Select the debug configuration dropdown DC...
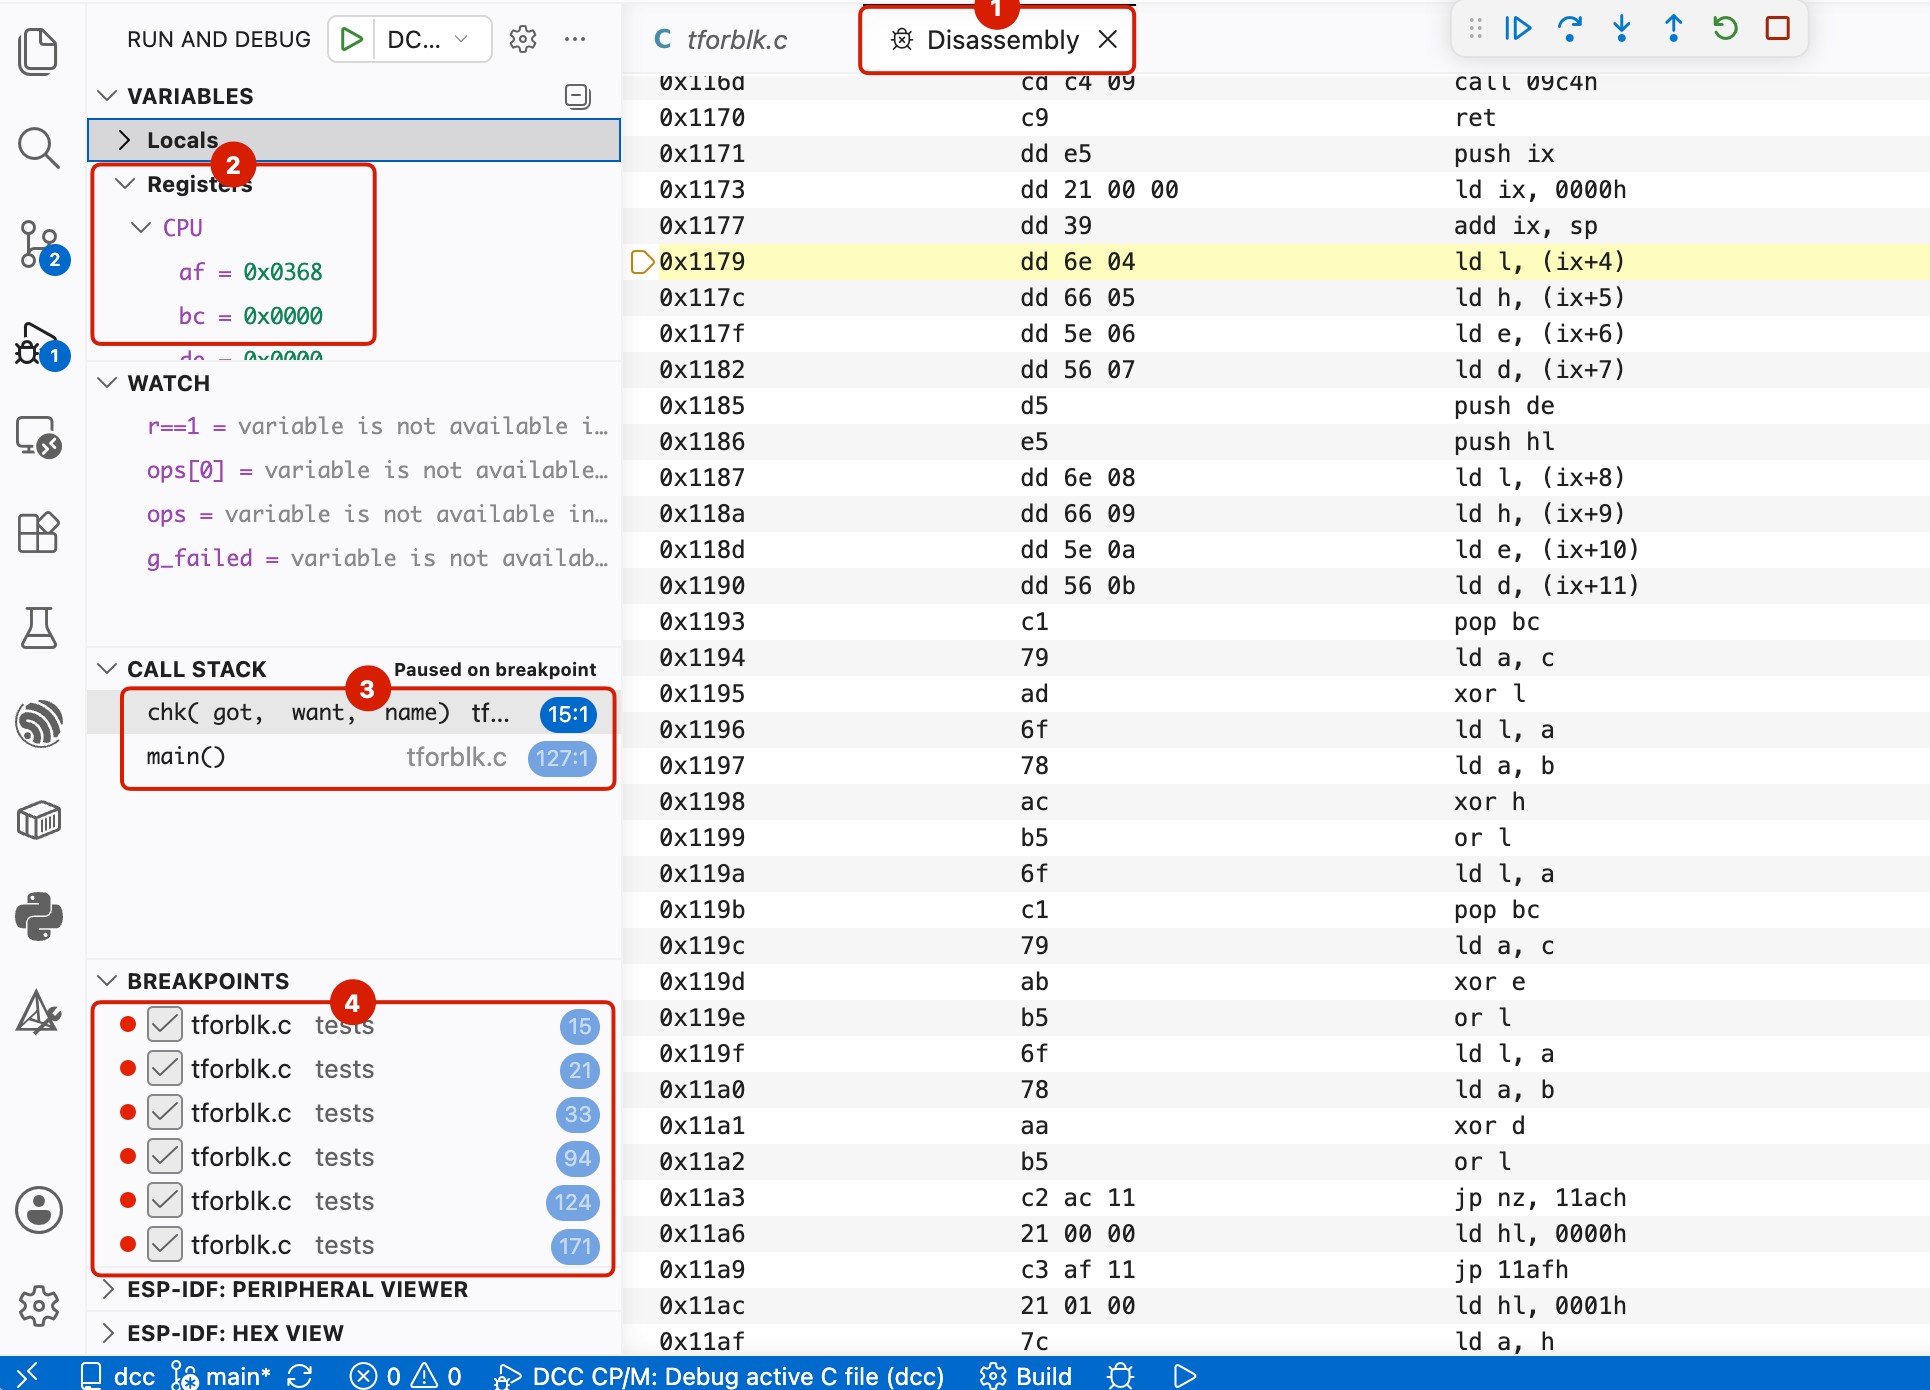 [430, 39]
